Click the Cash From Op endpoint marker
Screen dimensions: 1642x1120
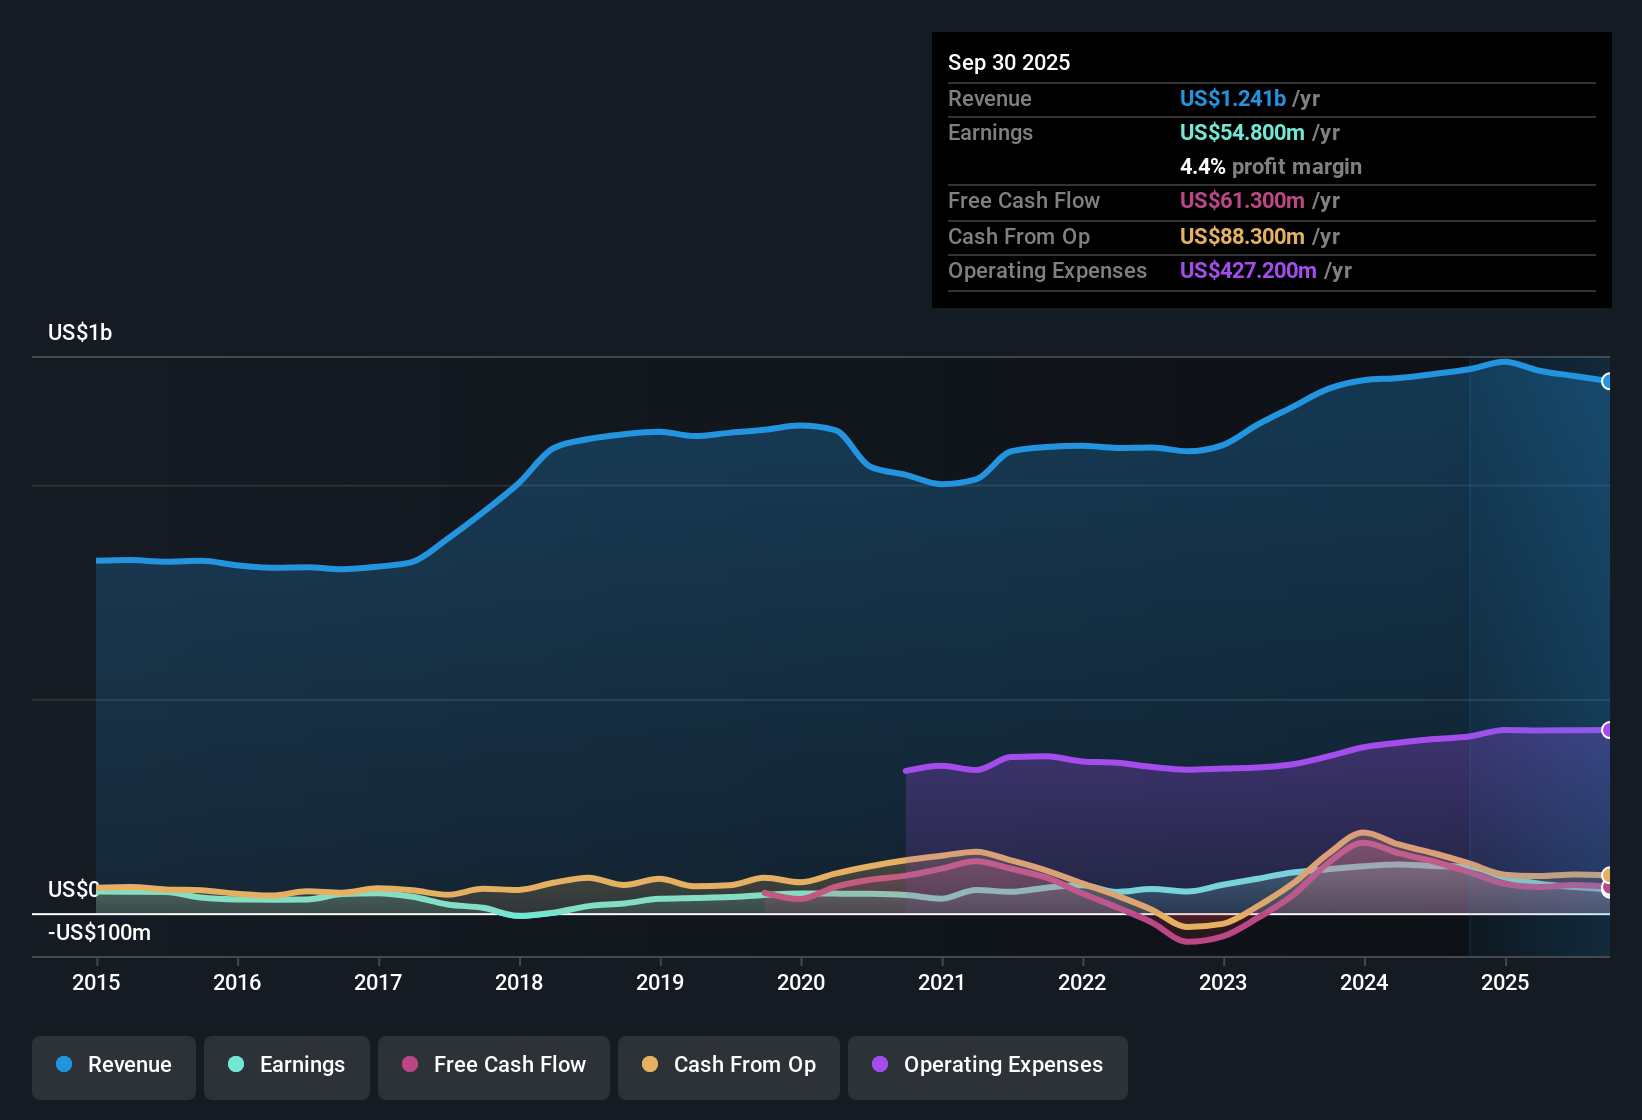1606,876
